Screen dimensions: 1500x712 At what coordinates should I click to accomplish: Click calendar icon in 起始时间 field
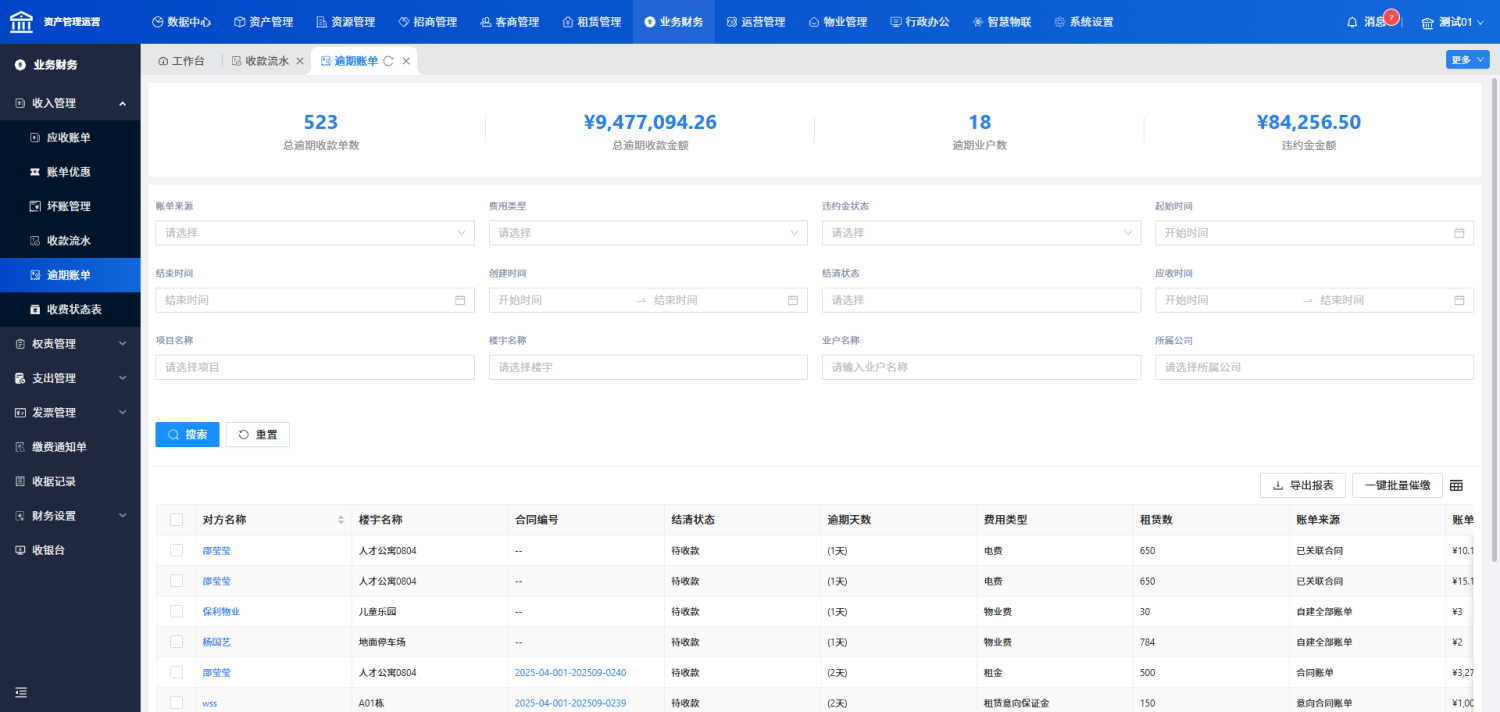click(1459, 233)
